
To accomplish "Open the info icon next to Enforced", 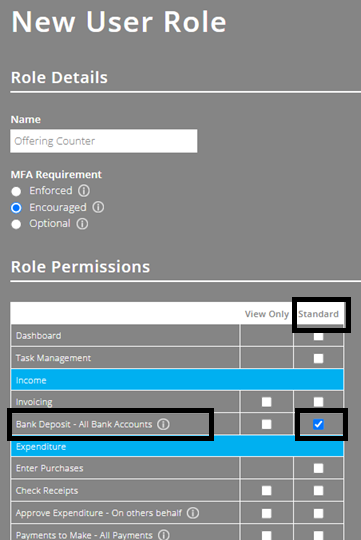I will click(x=84, y=190).
